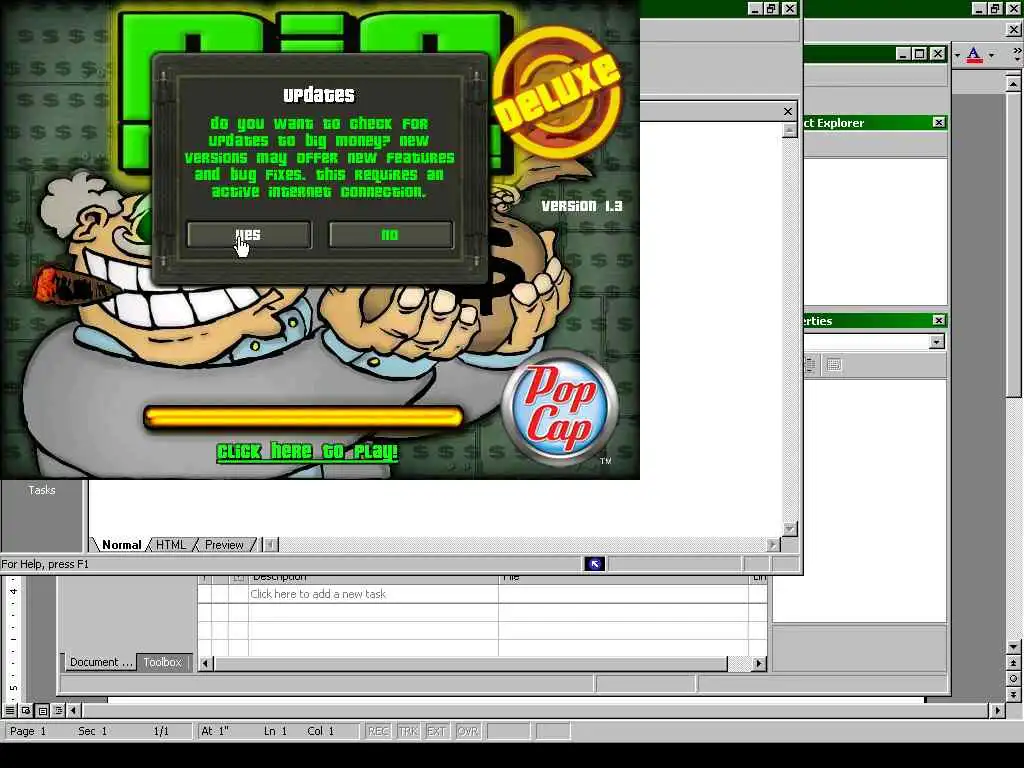Image resolution: width=1024 pixels, height=768 pixels.
Task: Click Yes in the Updates dialog
Action: [x=249, y=234]
